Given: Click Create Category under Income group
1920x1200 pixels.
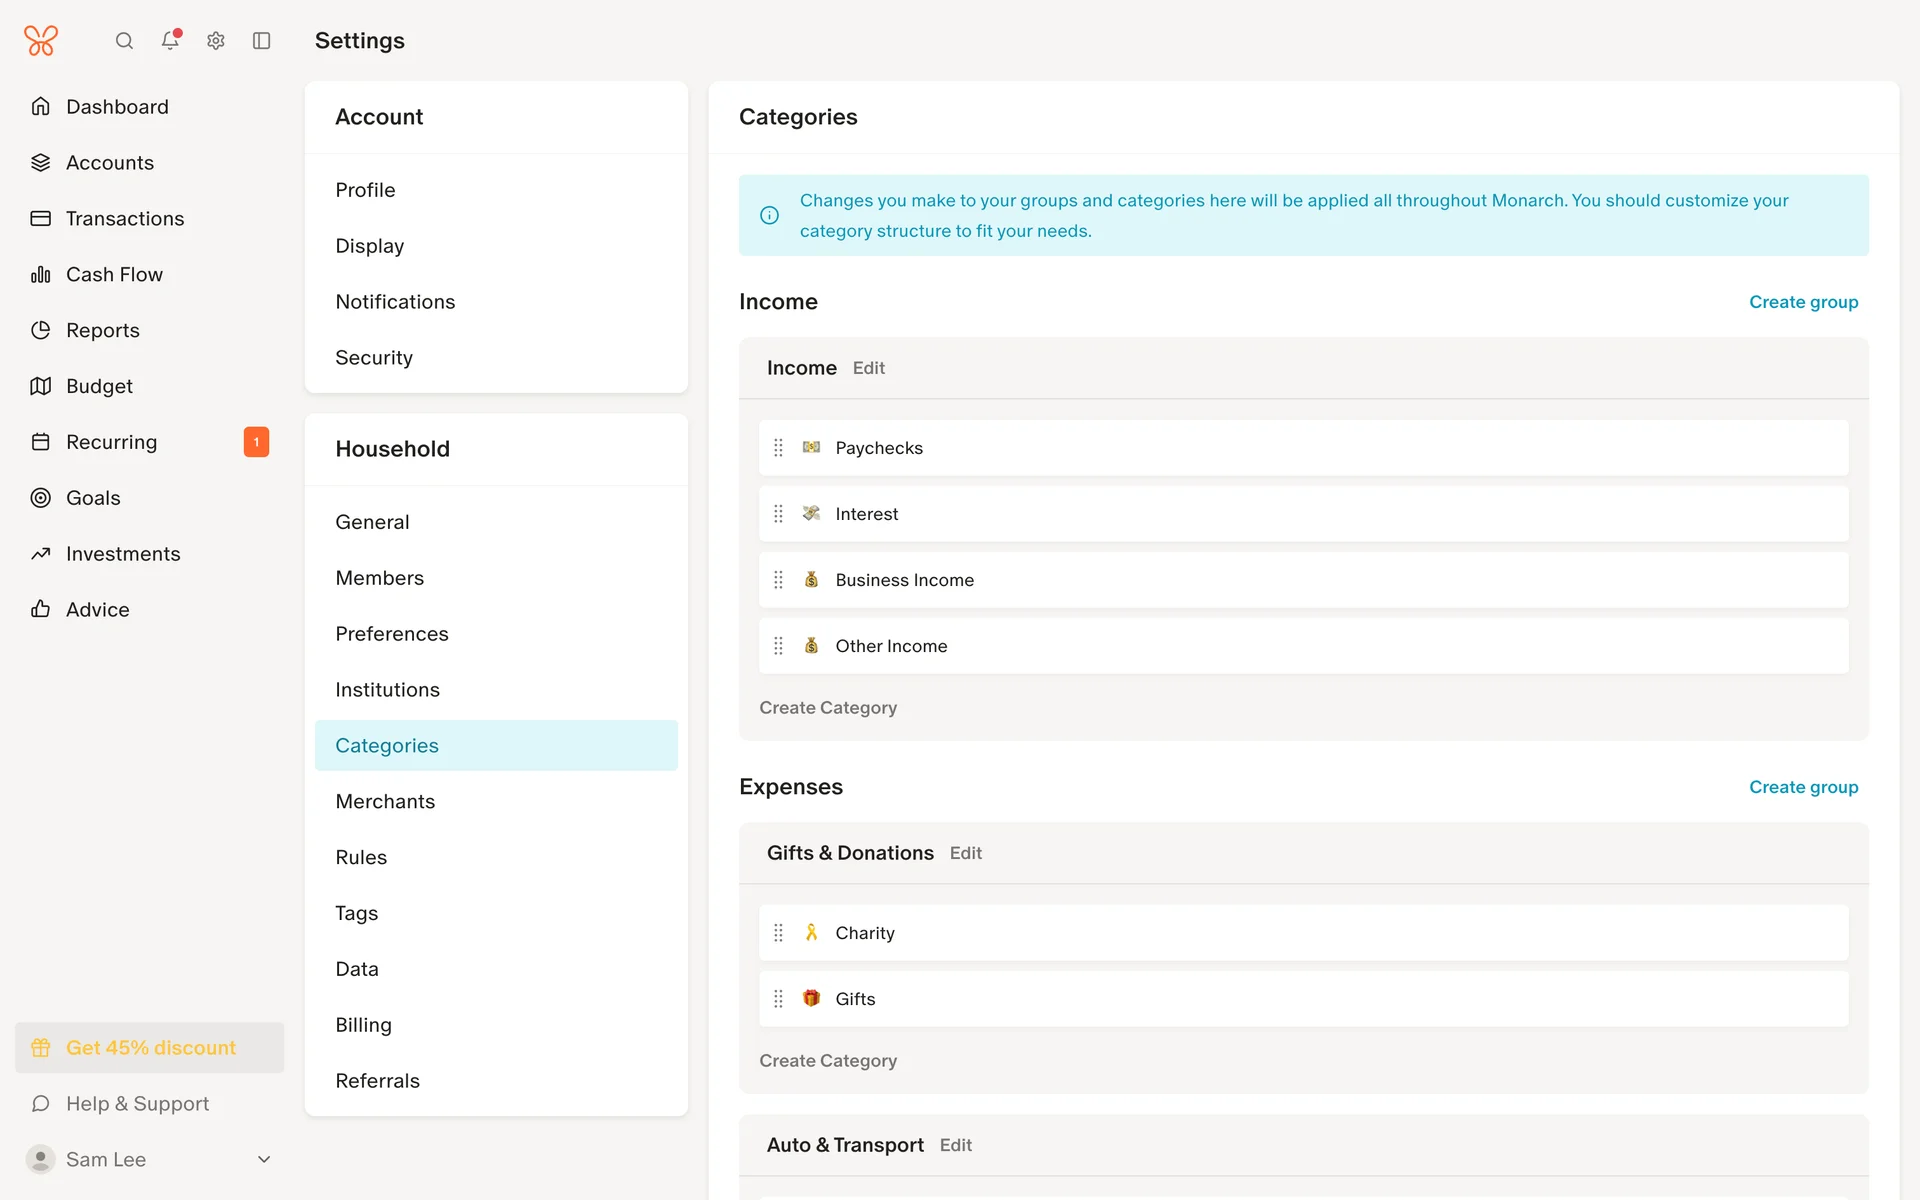Looking at the screenshot, I should tap(828, 707).
